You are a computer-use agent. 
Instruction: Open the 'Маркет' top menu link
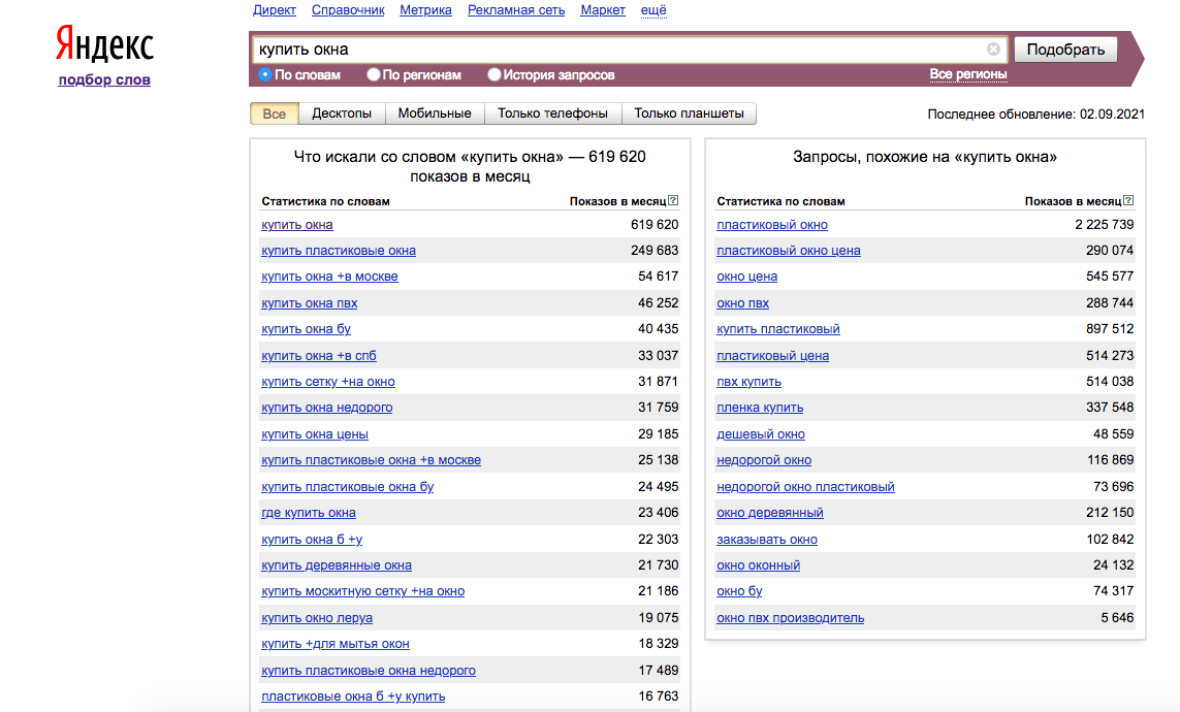(603, 10)
